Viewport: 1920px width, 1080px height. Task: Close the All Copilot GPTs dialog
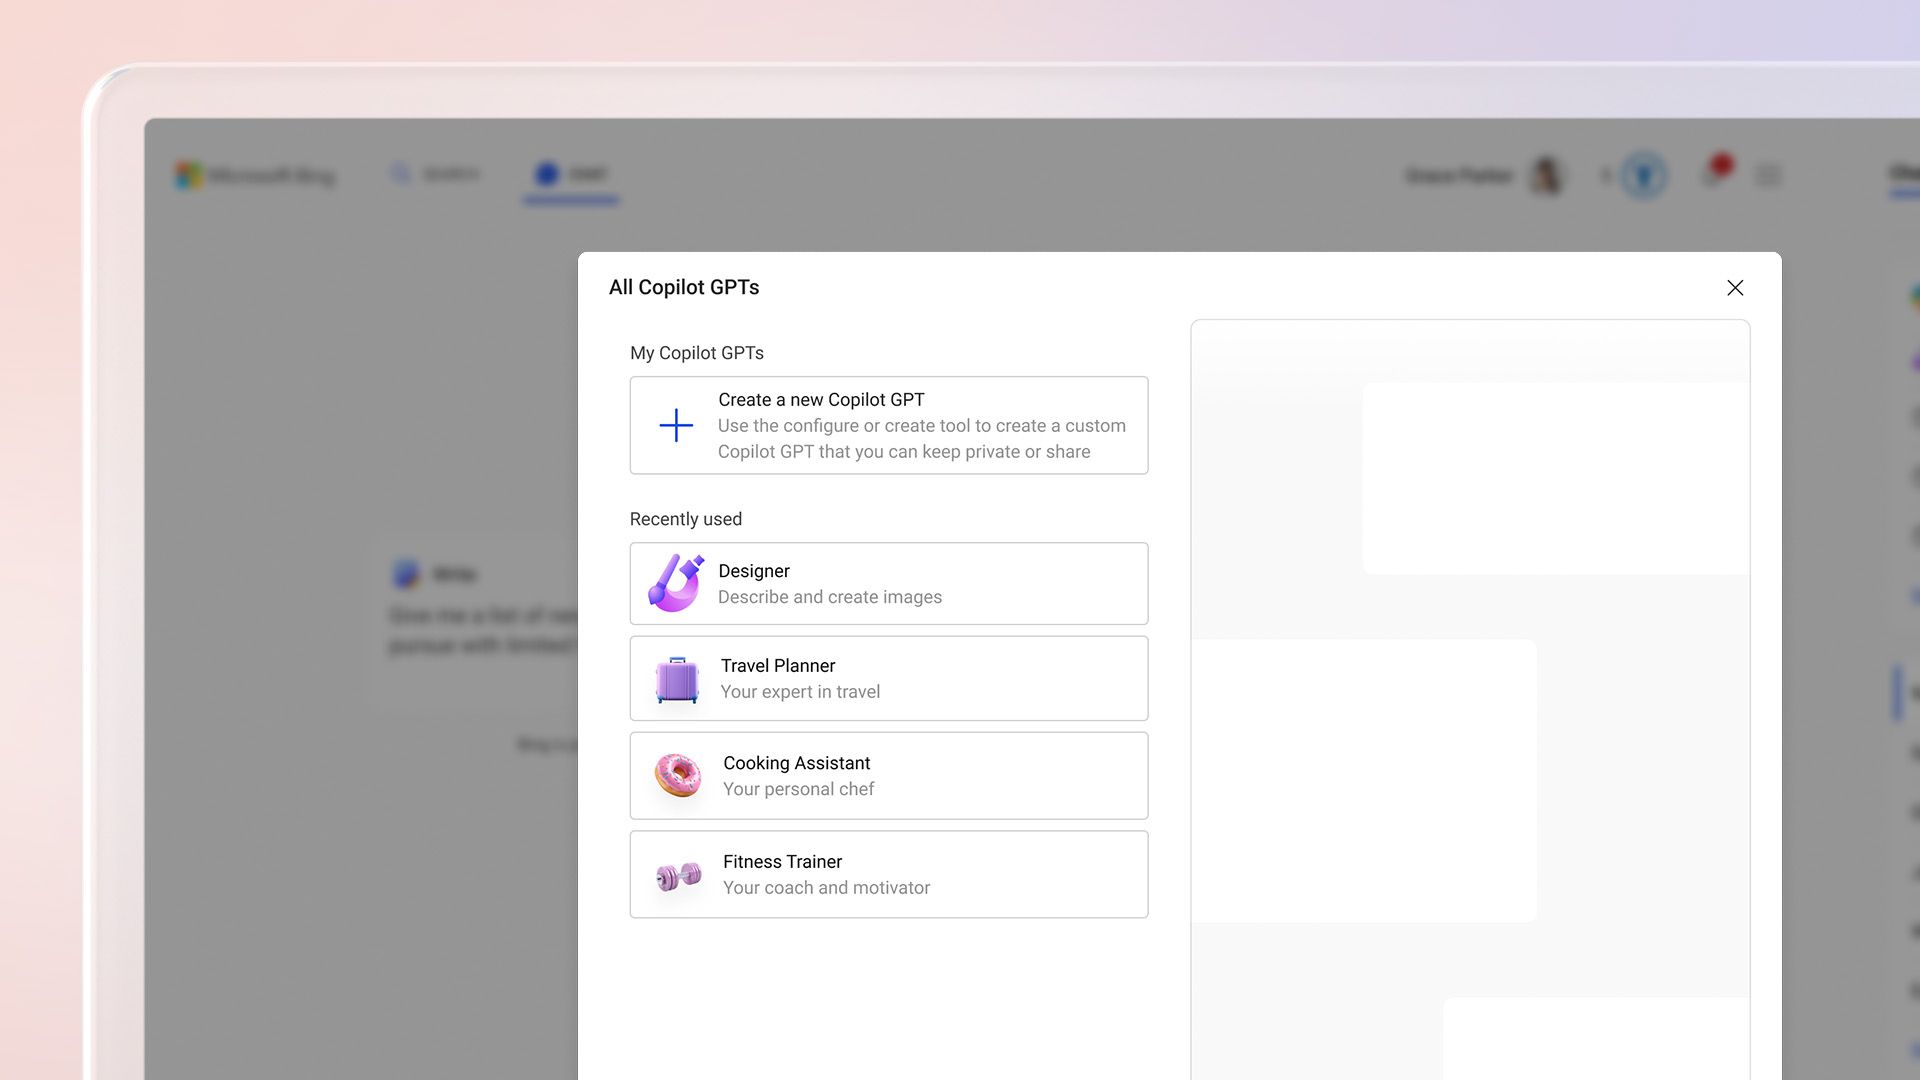1735,287
